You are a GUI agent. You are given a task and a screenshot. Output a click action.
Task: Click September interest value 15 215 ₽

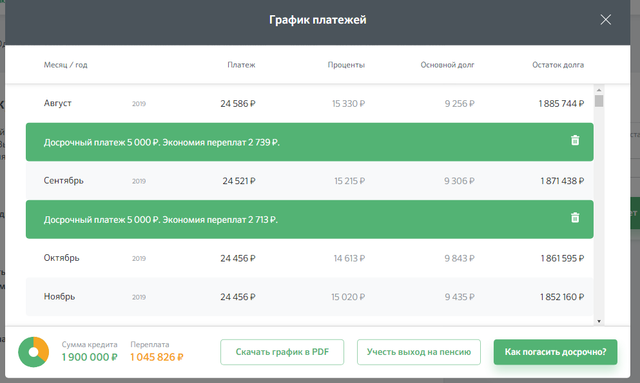pos(349,181)
